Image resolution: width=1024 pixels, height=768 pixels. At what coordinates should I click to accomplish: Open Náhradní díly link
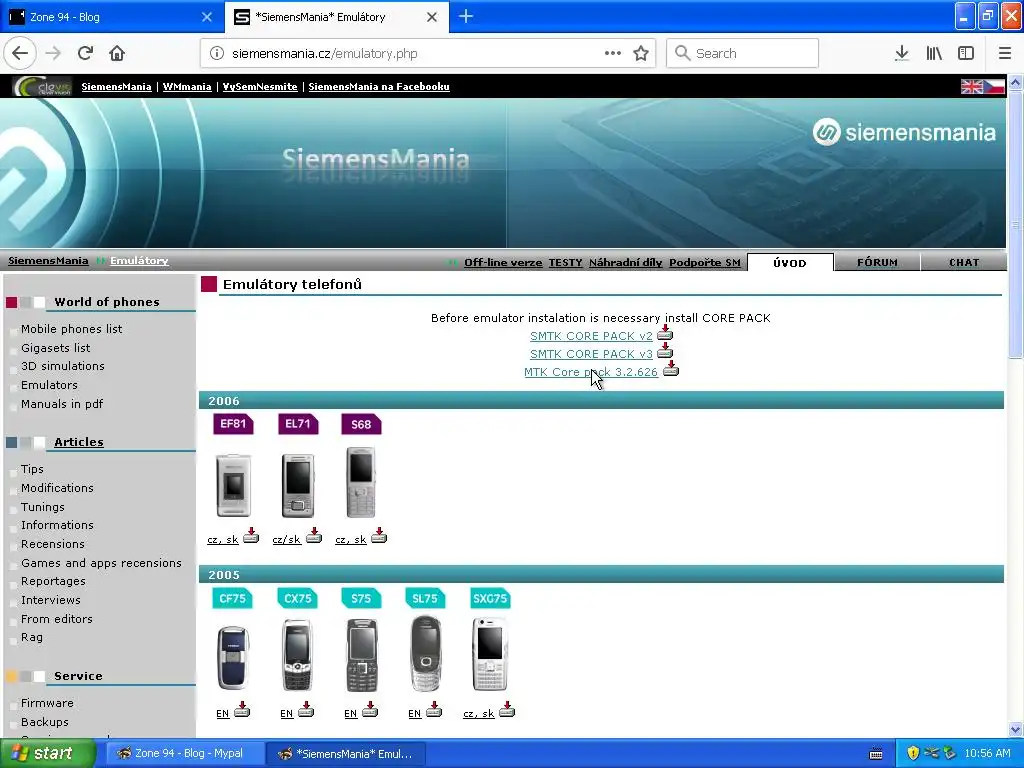click(x=626, y=263)
